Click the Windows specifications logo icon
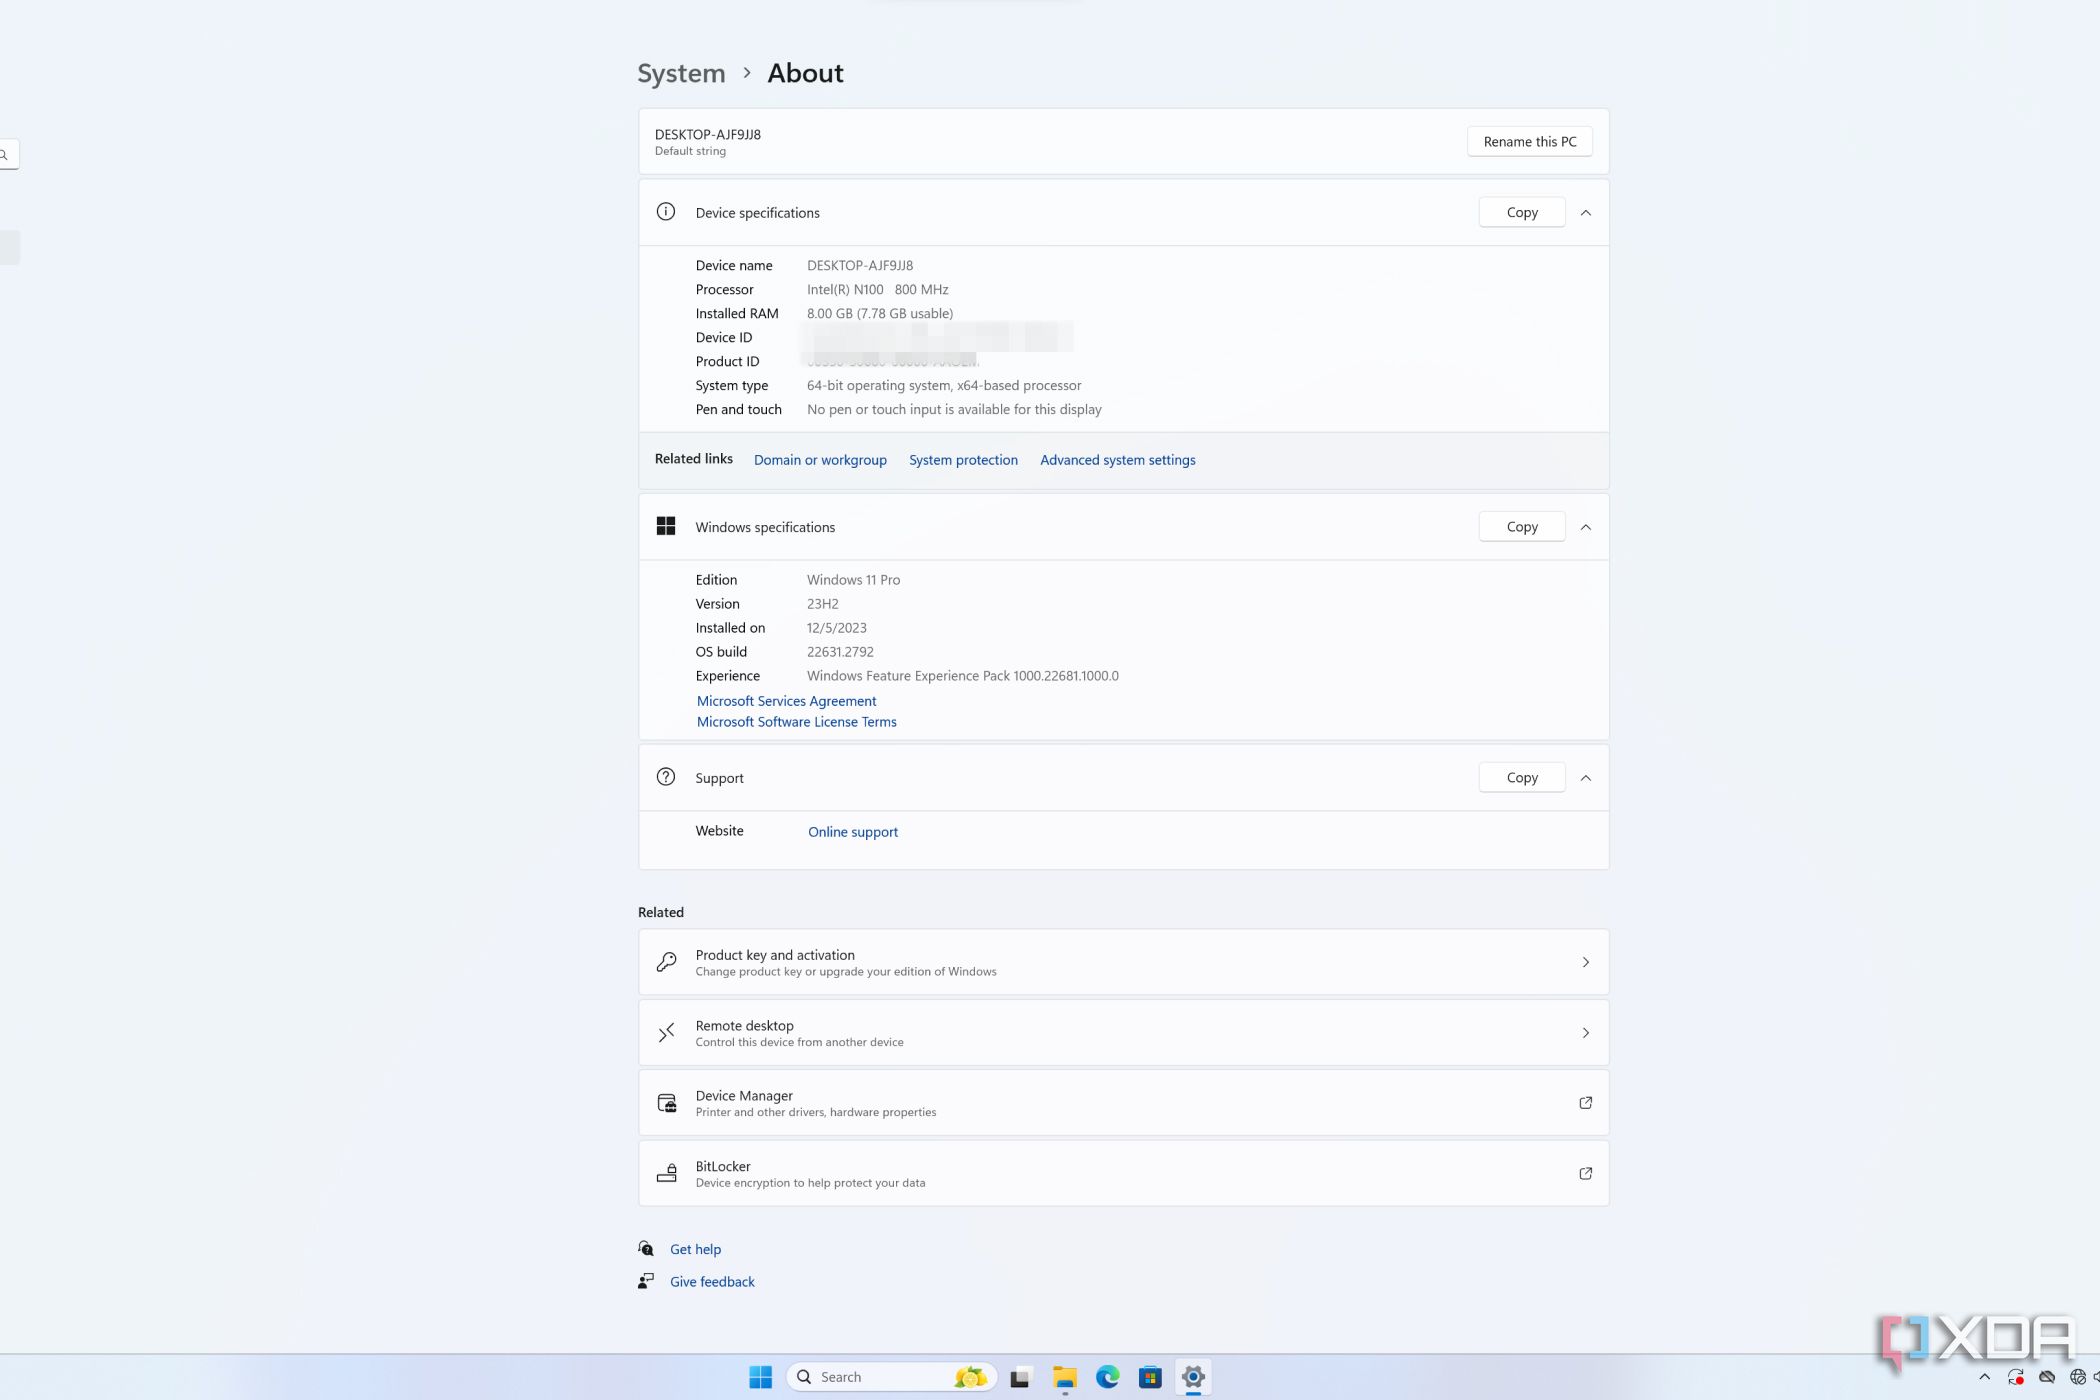 click(x=665, y=526)
